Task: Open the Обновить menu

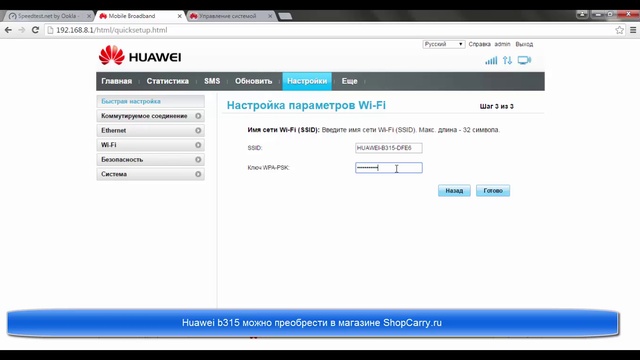Action: [253, 81]
